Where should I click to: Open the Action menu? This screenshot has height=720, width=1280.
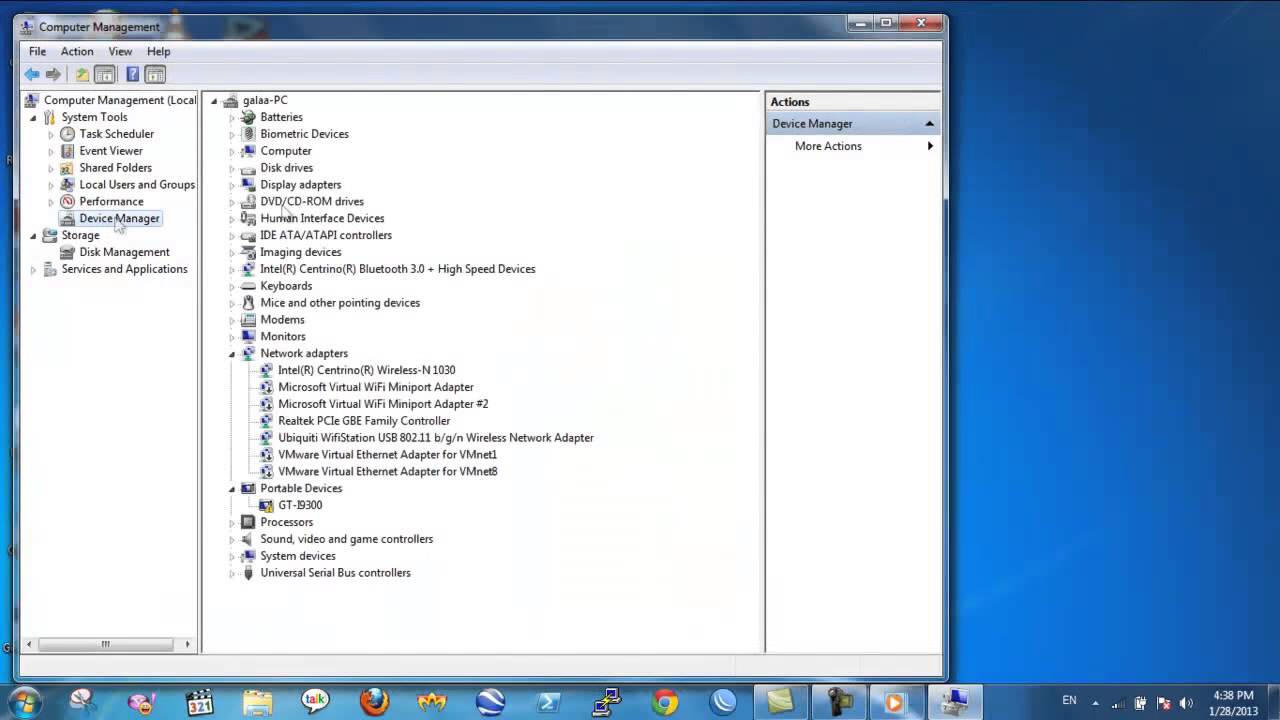(x=77, y=51)
